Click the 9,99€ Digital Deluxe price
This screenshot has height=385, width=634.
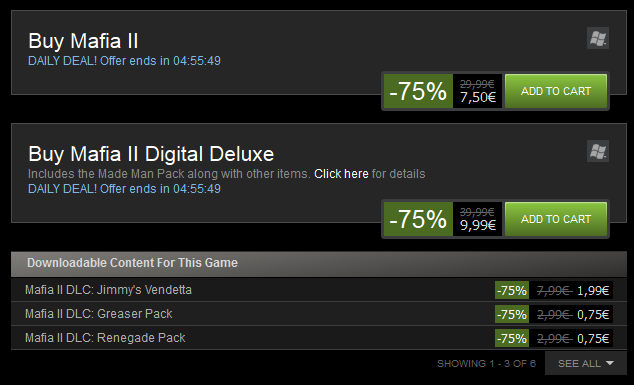(x=478, y=225)
